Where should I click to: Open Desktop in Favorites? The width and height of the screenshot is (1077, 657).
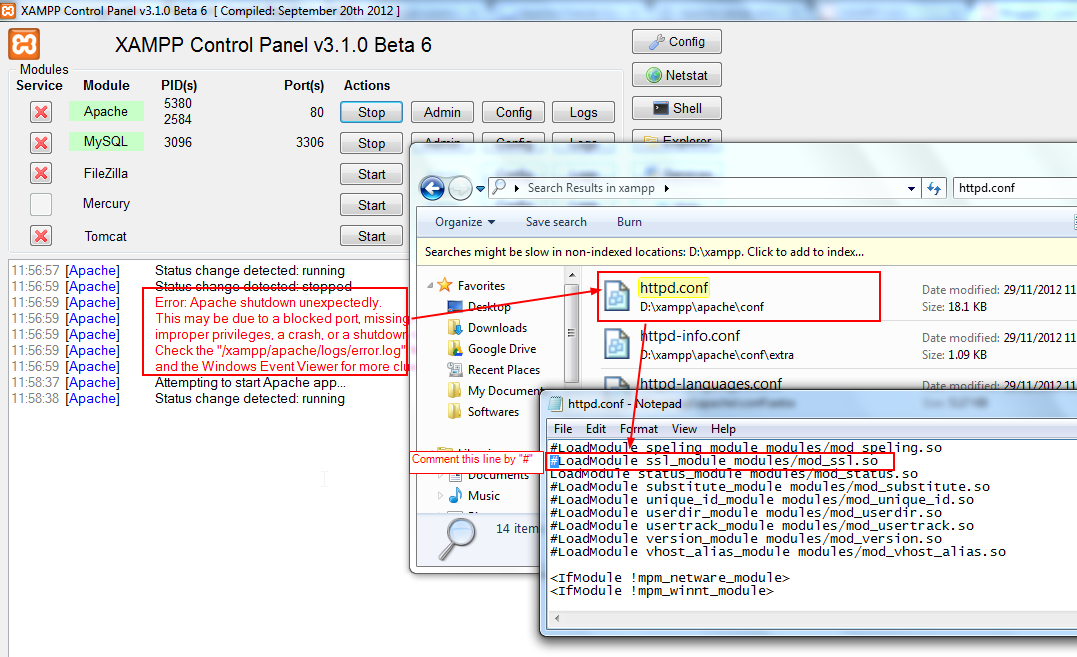pos(489,307)
